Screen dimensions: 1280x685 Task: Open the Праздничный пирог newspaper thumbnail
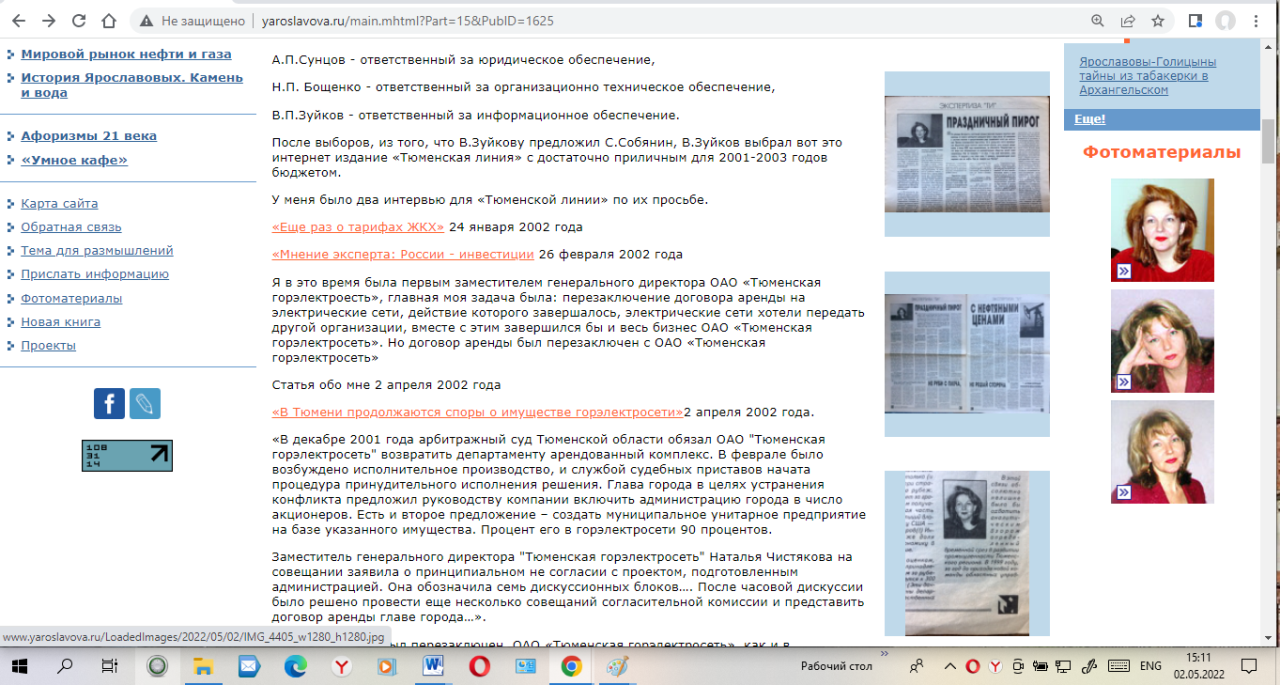point(967,154)
